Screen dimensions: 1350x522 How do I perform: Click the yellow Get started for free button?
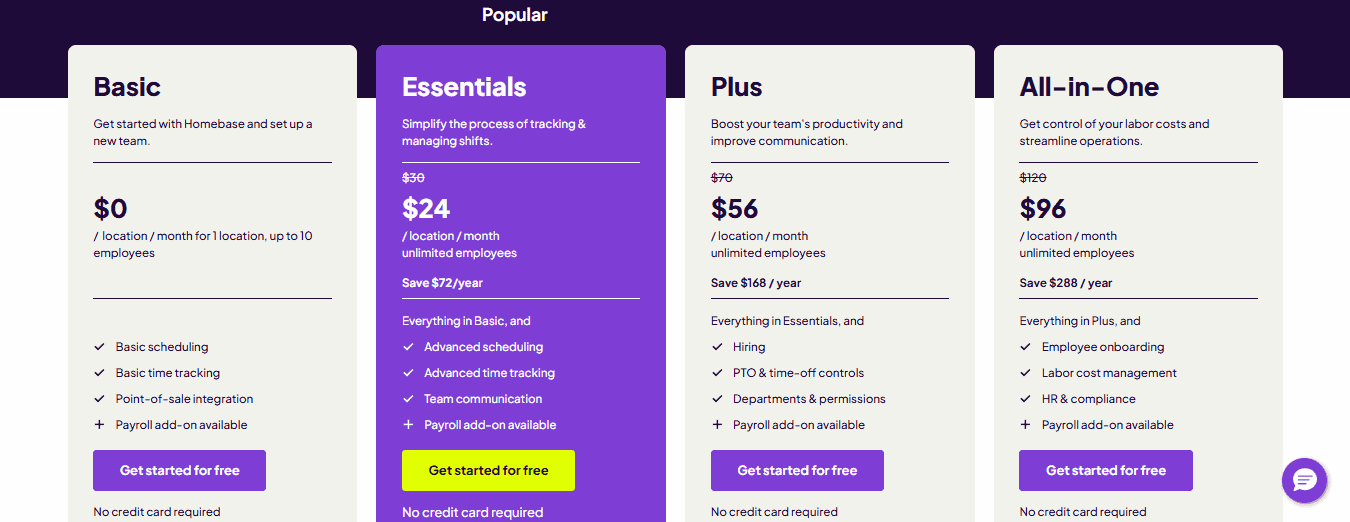point(488,470)
